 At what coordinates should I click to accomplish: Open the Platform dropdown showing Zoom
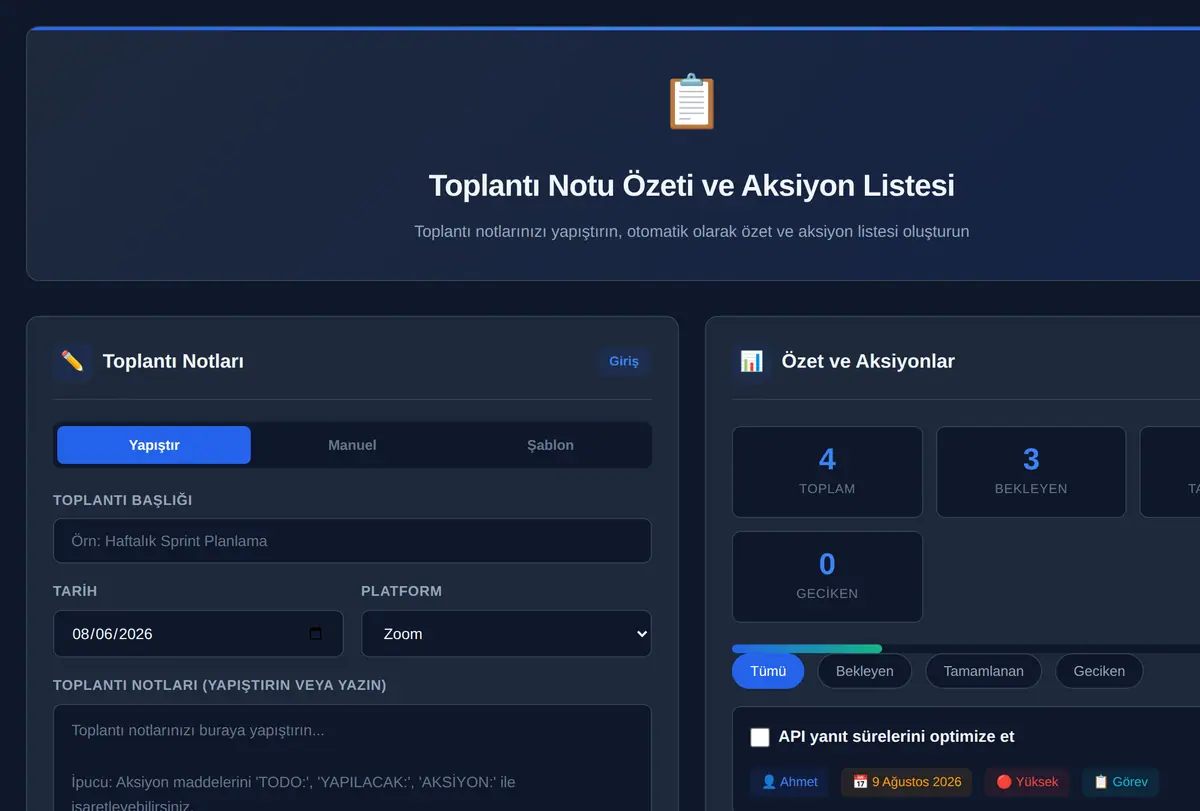point(506,634)
